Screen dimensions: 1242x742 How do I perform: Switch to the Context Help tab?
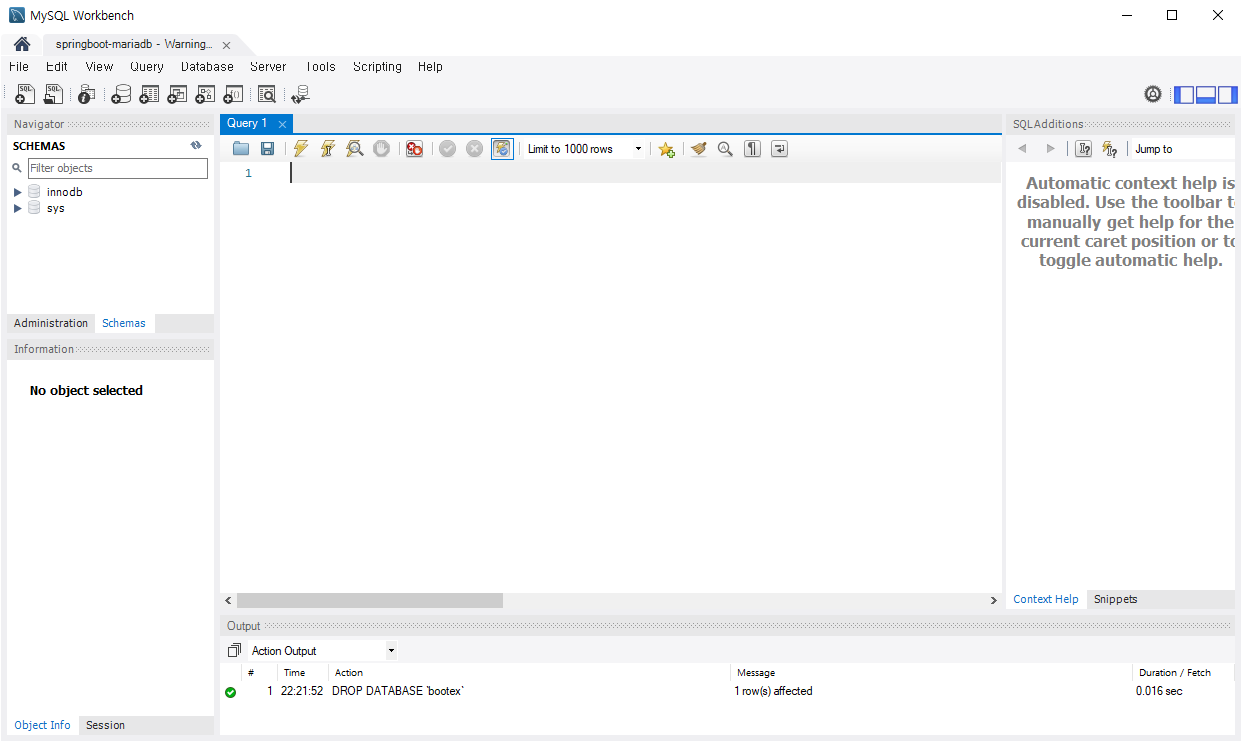[1046, 599]
